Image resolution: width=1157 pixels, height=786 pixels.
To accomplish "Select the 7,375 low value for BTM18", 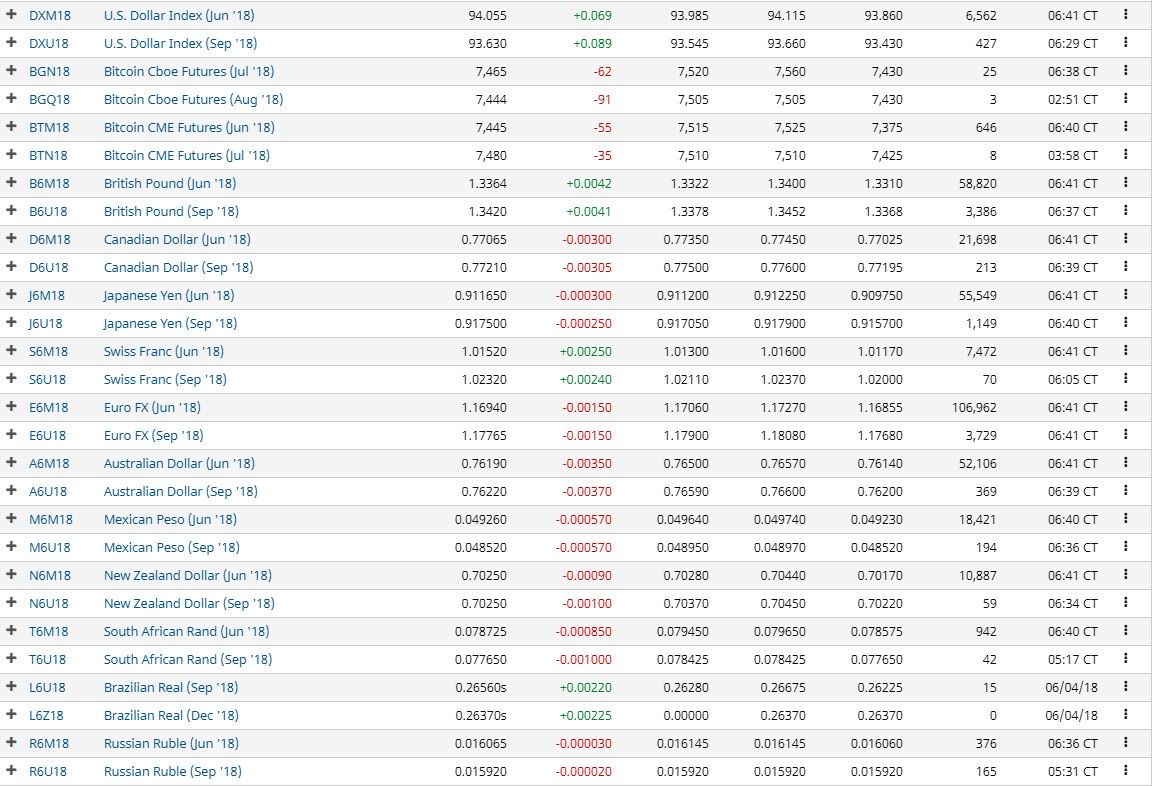I will pos(887,128).
